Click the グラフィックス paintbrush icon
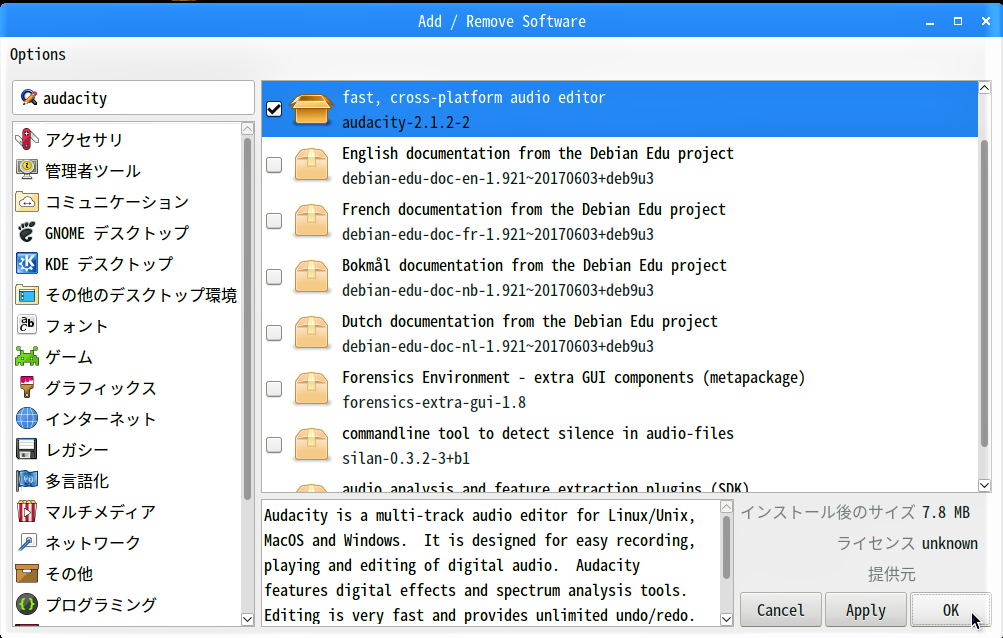This screenshot has width=1003, height=638. 27,387
